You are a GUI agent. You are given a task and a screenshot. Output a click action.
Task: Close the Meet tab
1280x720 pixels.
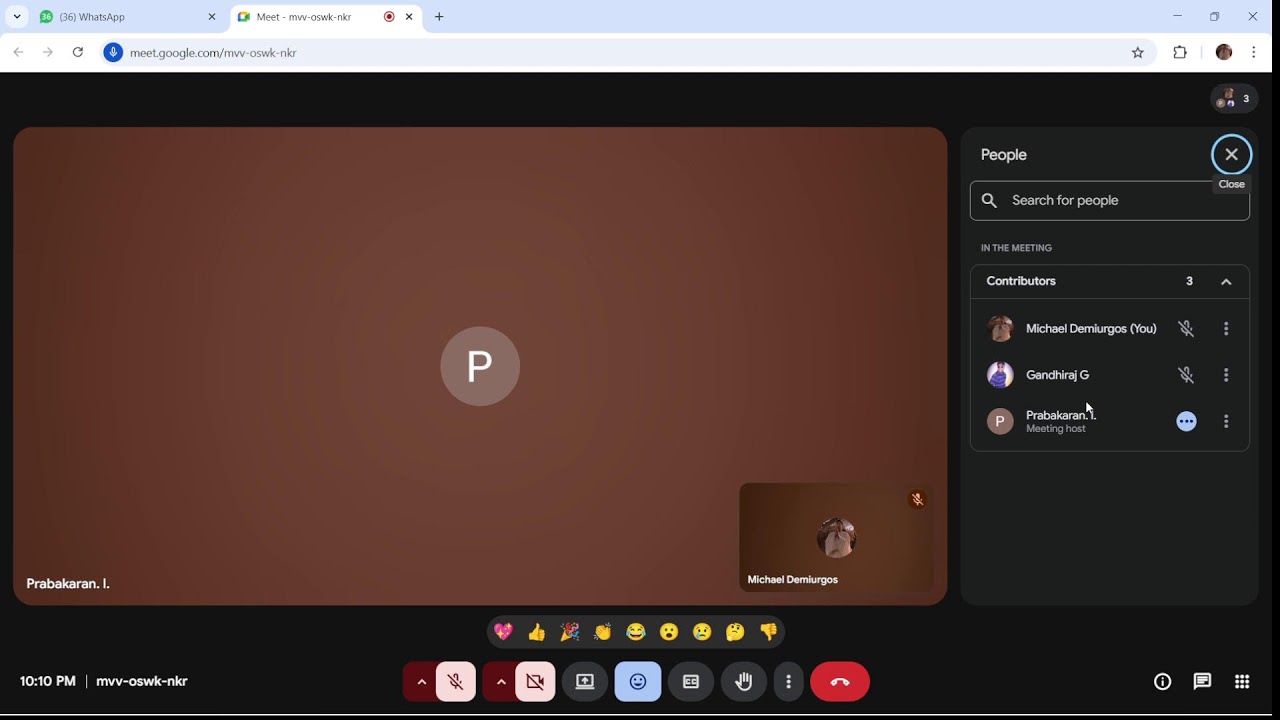point(409,17)
